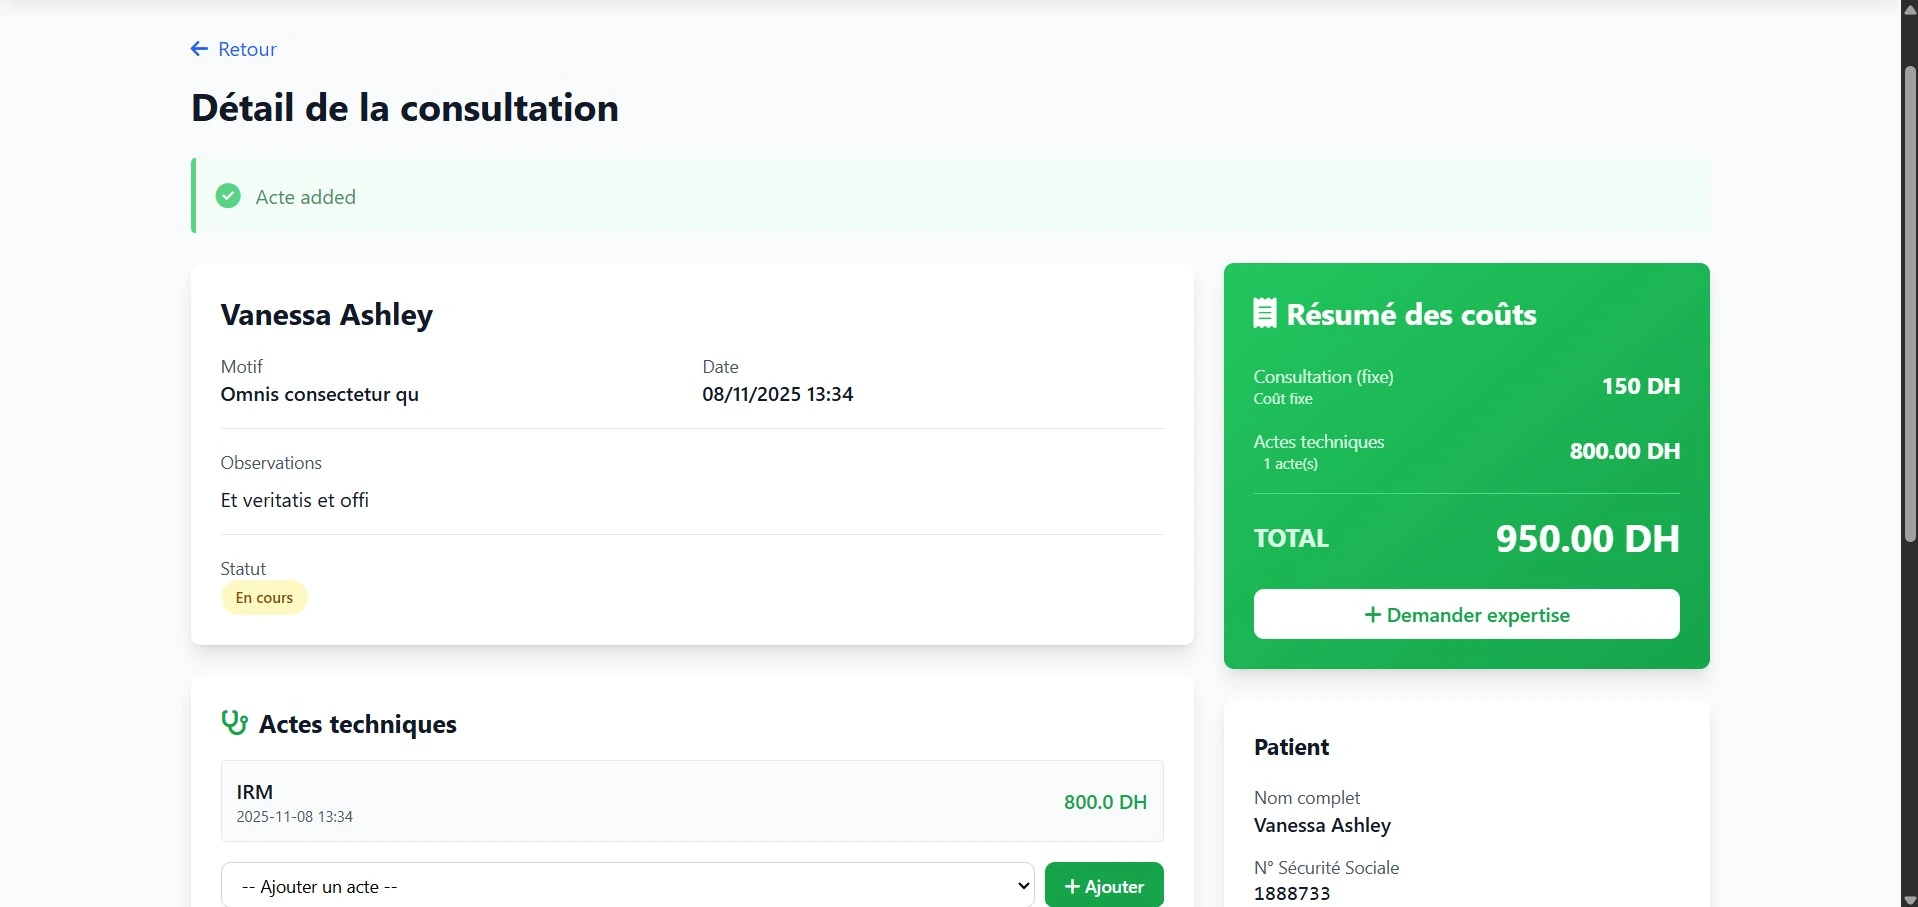Click the stethoscope icon beside Actes techniques

[x=234, y=723]
